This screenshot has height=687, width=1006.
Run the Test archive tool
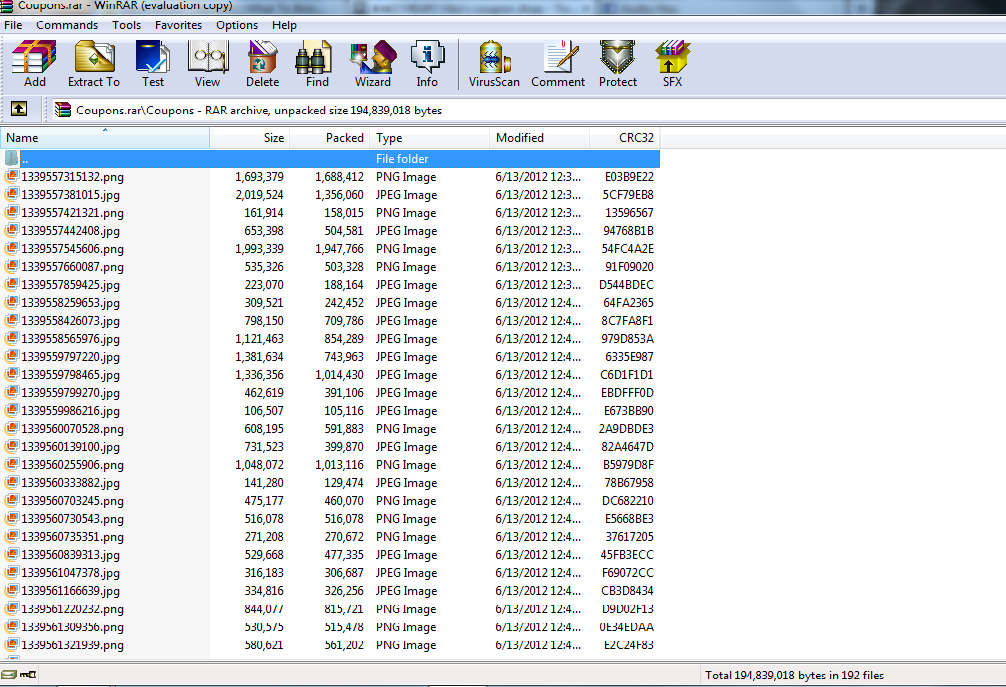click(x=153, y=64)
